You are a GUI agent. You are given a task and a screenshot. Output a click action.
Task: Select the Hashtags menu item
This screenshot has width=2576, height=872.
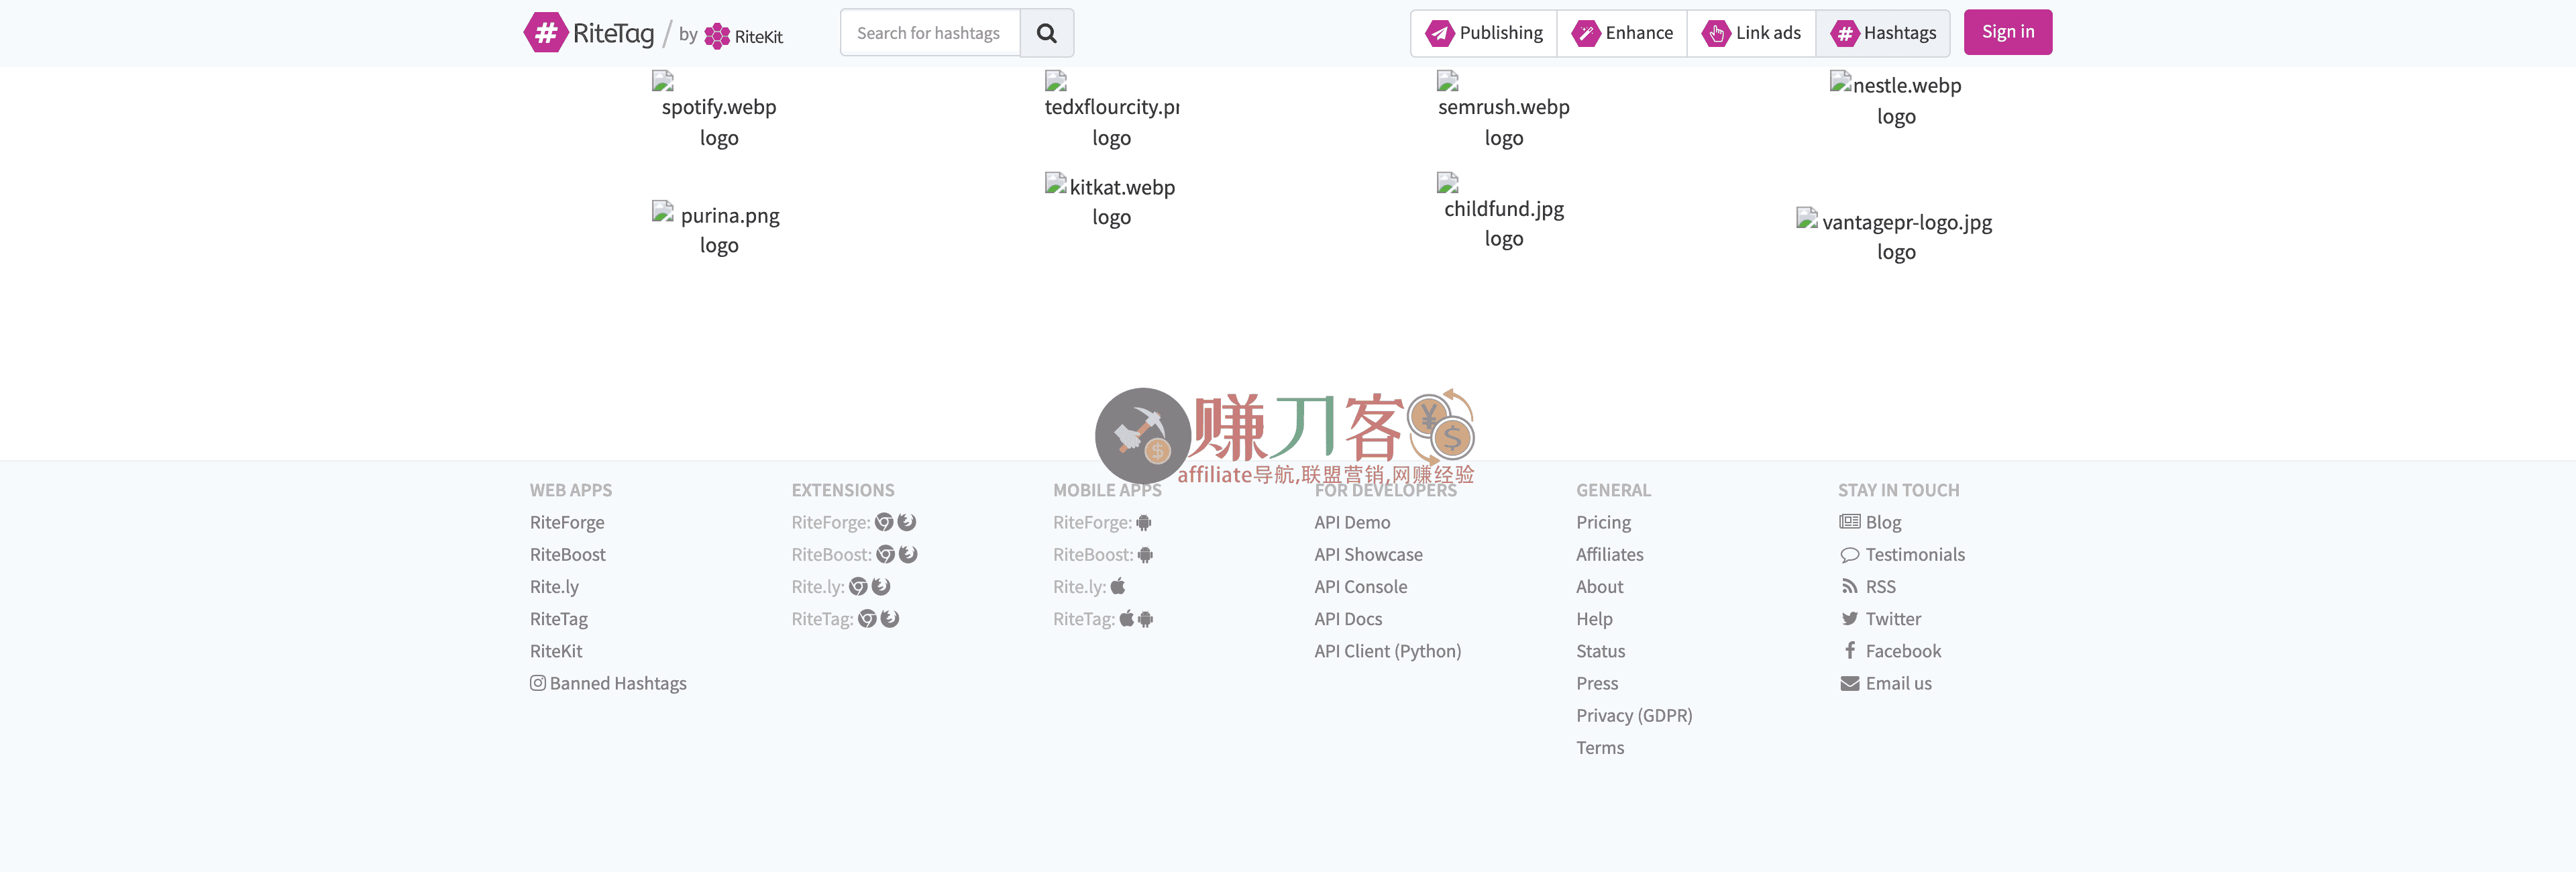click(x=1883, y=33)
